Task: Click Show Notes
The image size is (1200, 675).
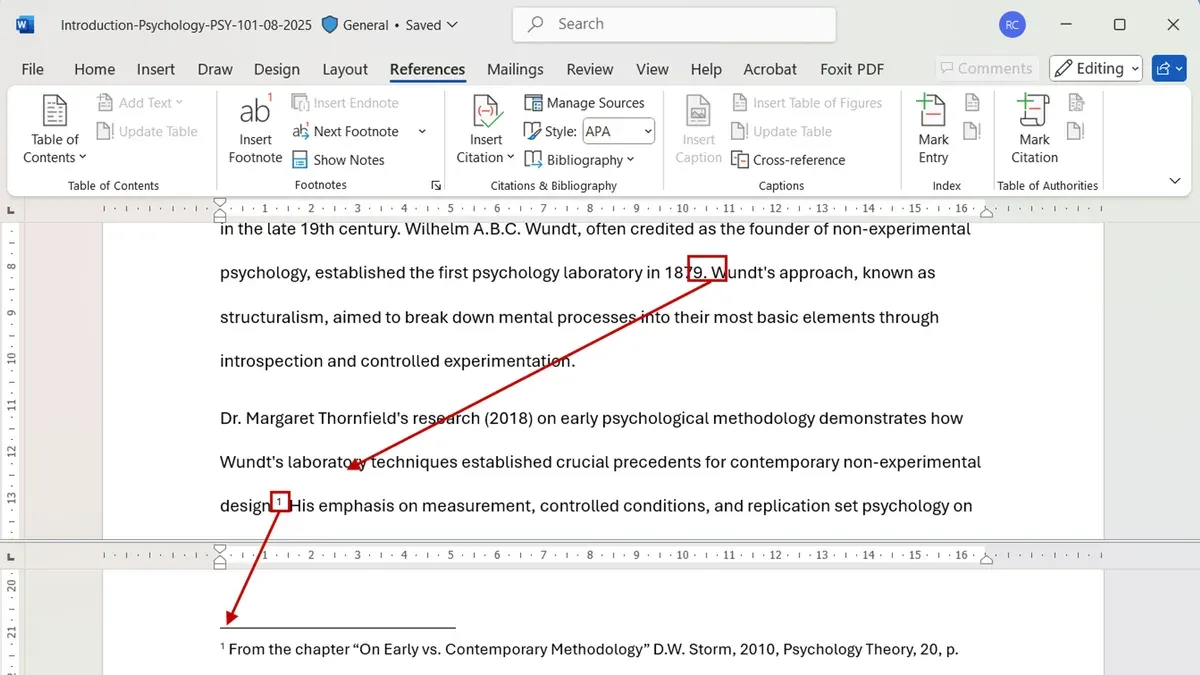Action: click(338, 160)
